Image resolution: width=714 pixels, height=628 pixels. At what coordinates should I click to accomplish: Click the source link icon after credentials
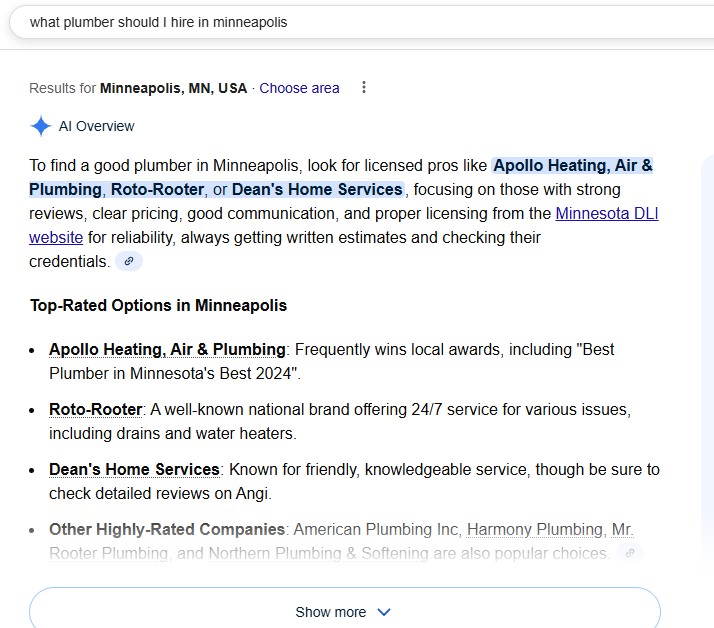[129, 261]
